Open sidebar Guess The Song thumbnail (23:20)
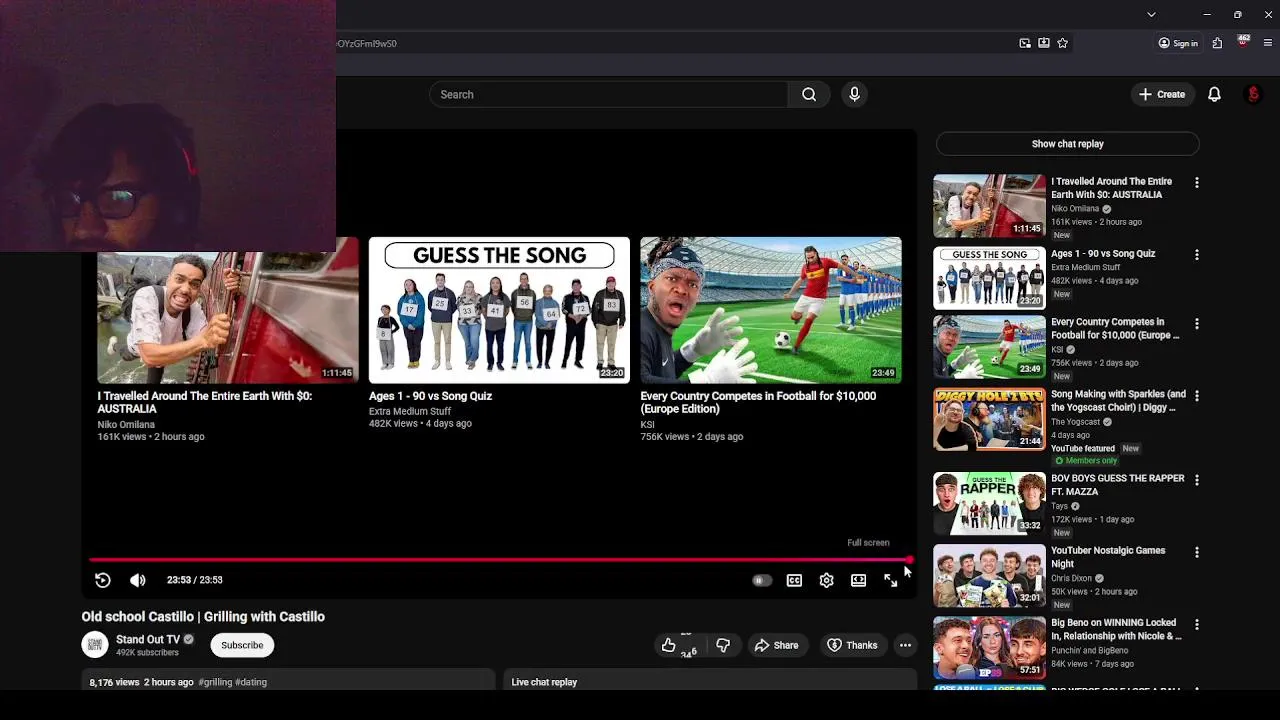The height and width of the screenshot is (720, 1280). click(x=989, y=278)
